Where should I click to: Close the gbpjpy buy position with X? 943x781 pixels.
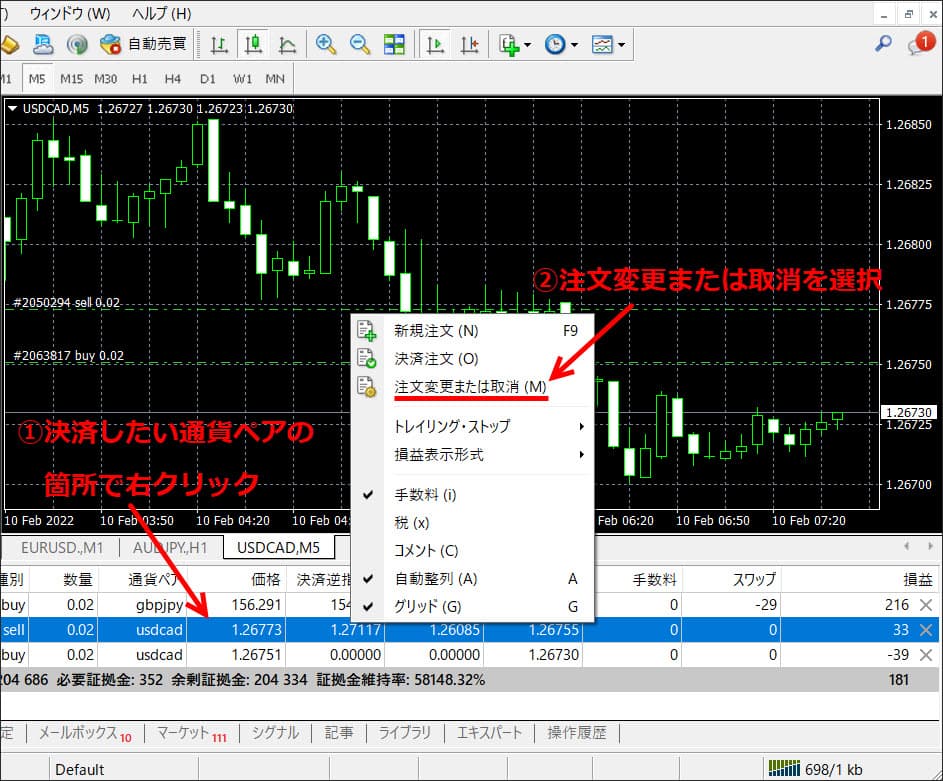point(926,605)
